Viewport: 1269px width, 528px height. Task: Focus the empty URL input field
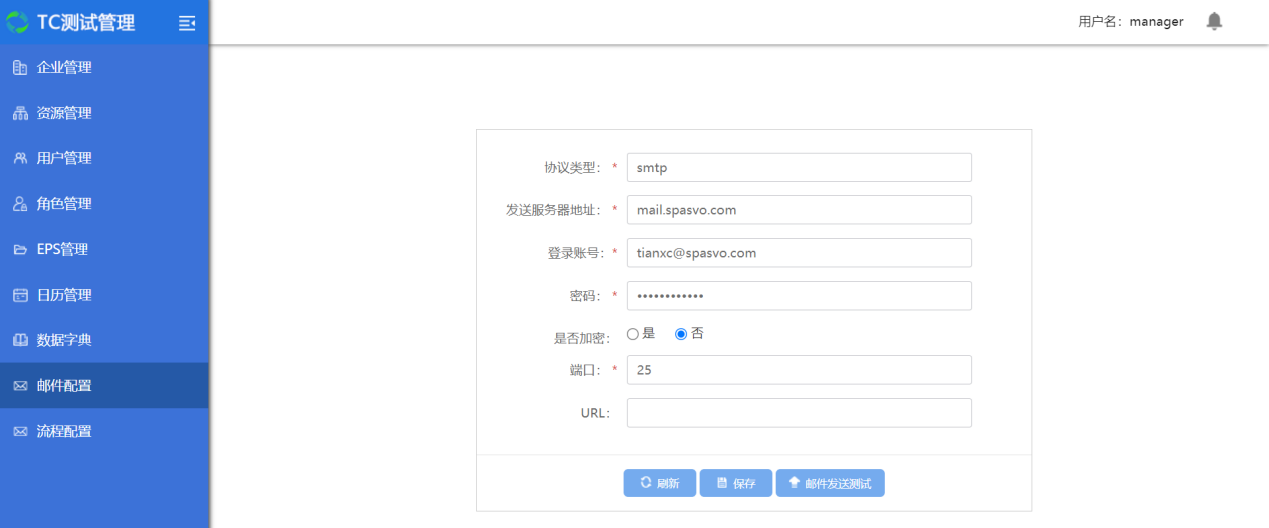click(799, 413)
